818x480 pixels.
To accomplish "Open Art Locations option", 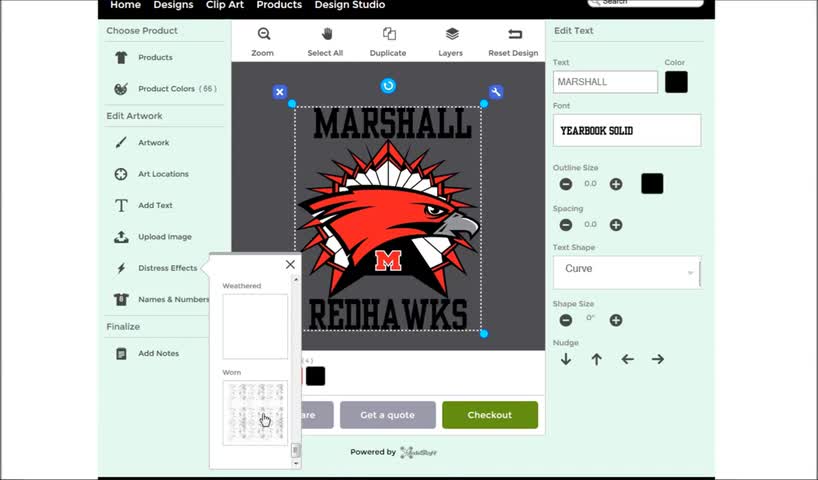I will coord(151,174).
